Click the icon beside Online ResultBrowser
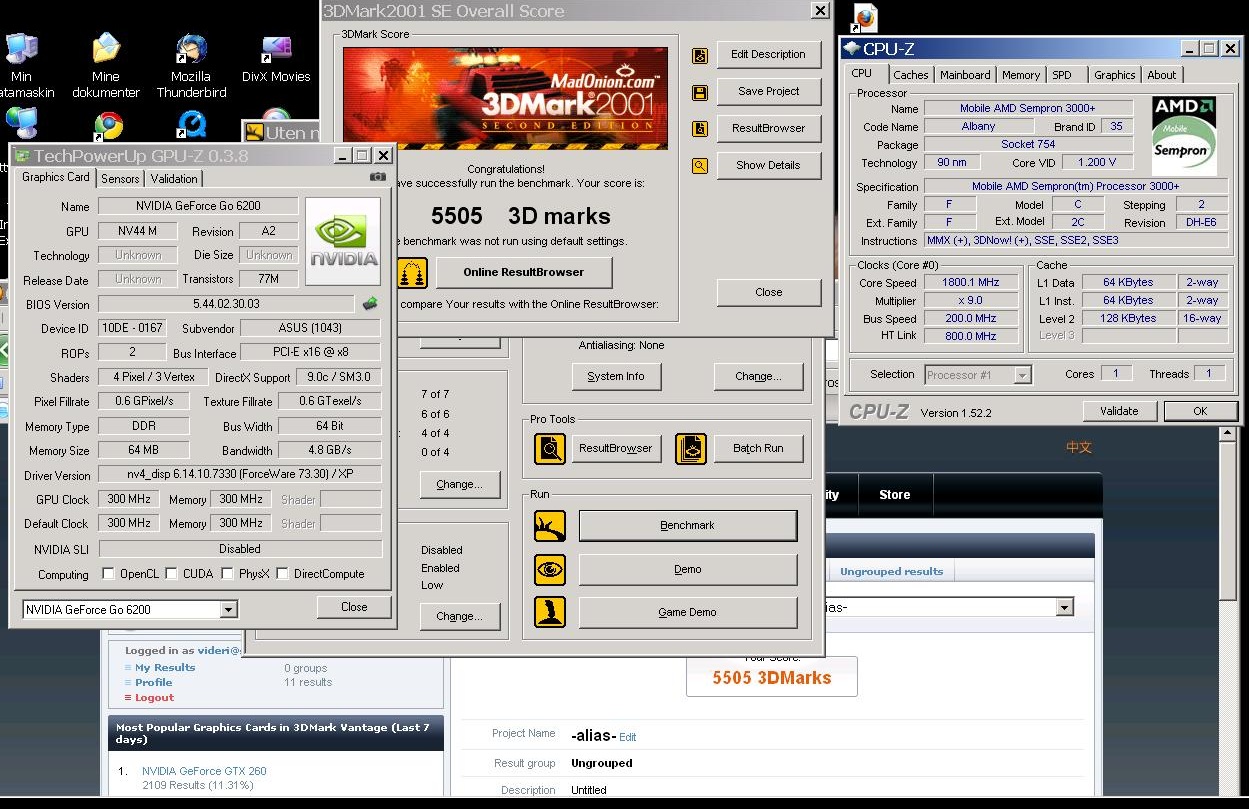The height and width of the screenshot is (809, 1249). point(412,272)
